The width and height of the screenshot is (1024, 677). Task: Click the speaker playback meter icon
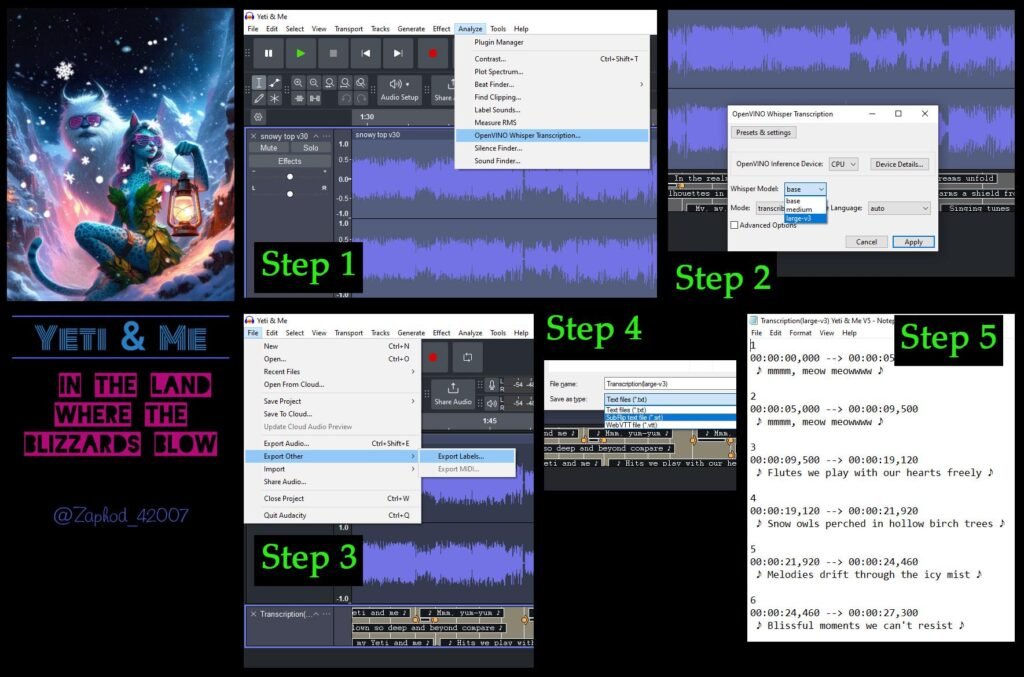pyautogui.click(x=491, y=403)
